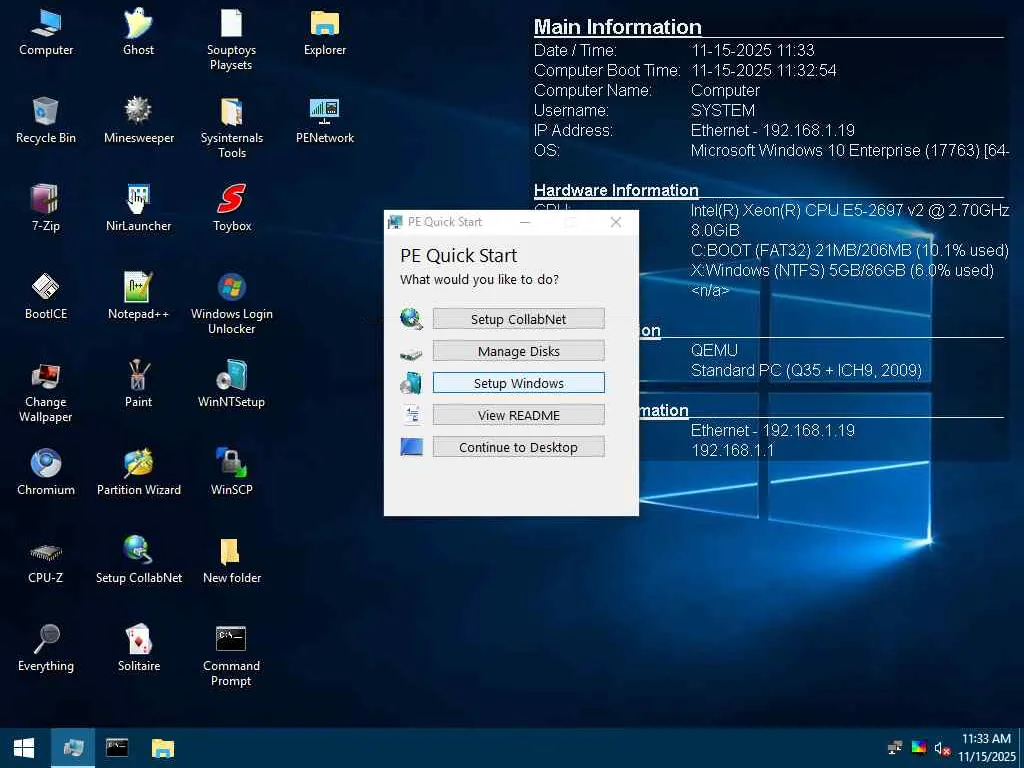Screen dimensions: 1024x768
Task: Click the document icon beside View README
Action: tap(412, 415)
